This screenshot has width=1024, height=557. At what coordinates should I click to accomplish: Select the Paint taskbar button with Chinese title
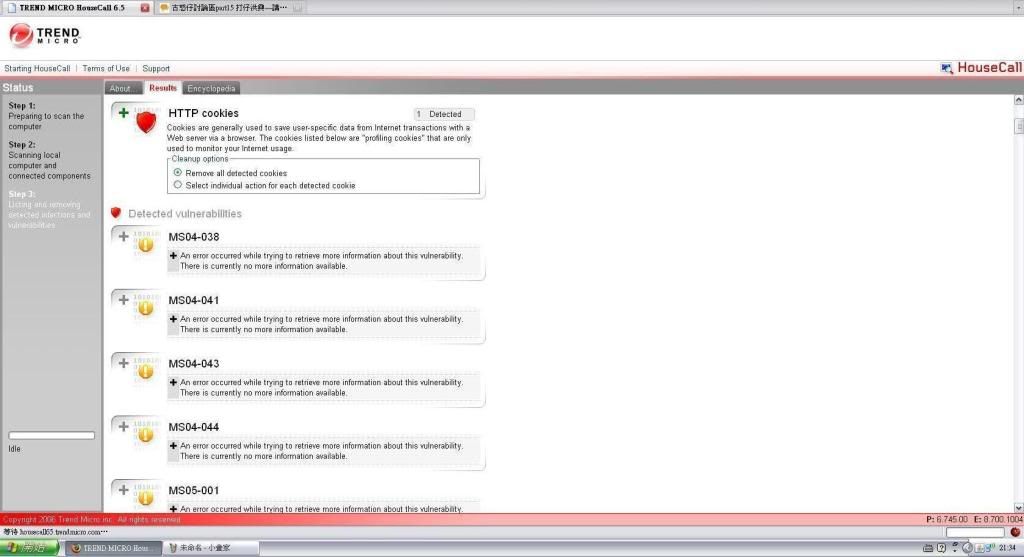click(208, 548)
